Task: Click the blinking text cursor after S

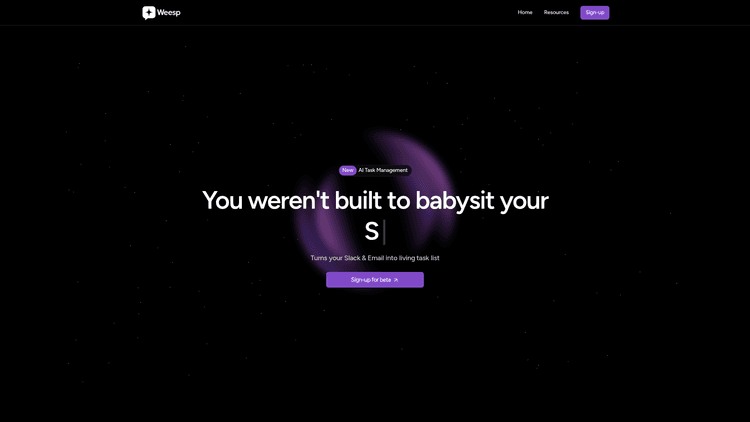Action: pyautogui.click(x=384, y=232)
